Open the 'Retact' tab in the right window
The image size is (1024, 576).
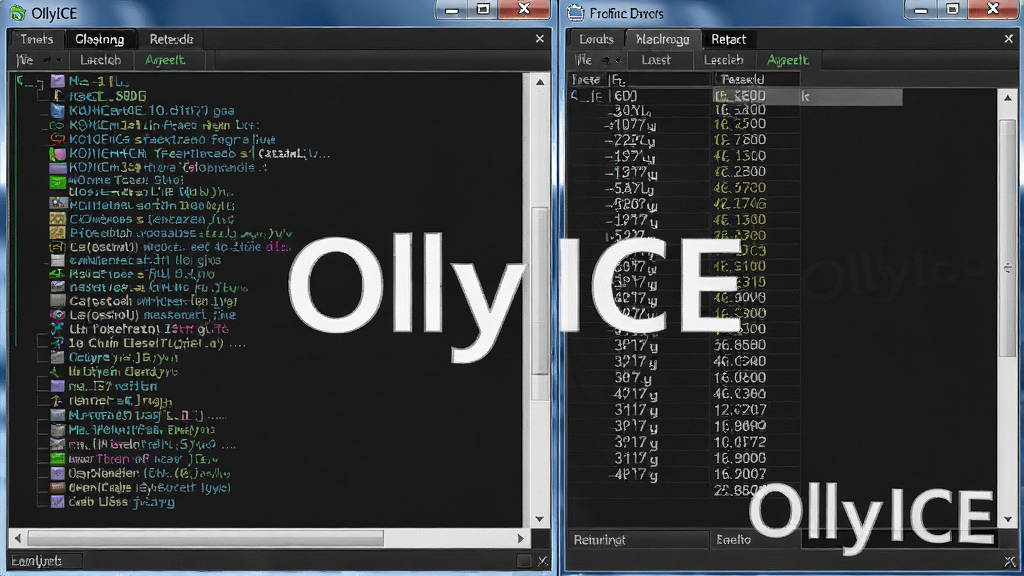pos(728,39)
